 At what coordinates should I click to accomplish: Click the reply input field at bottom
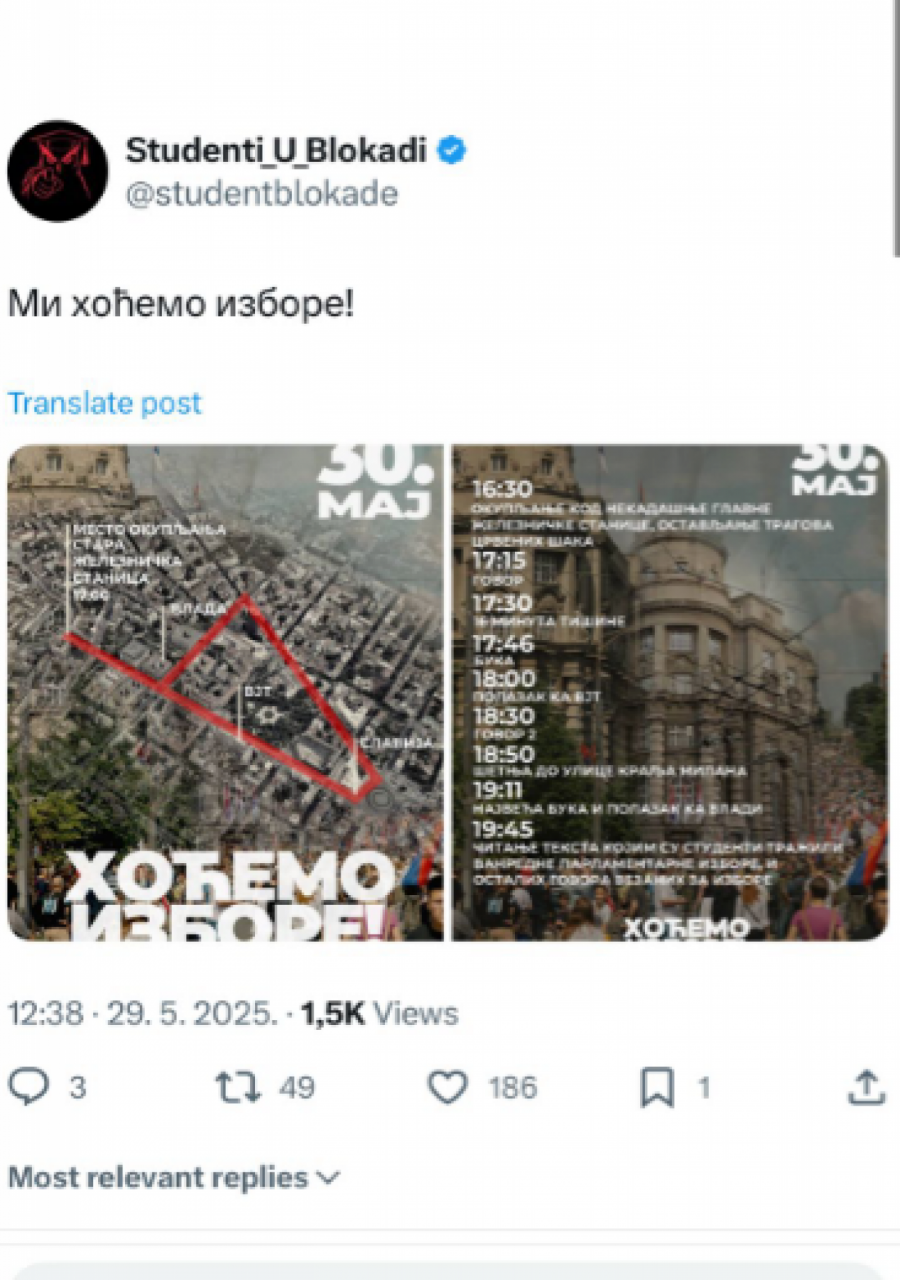pyautogui.click(x=450, y=1272)
